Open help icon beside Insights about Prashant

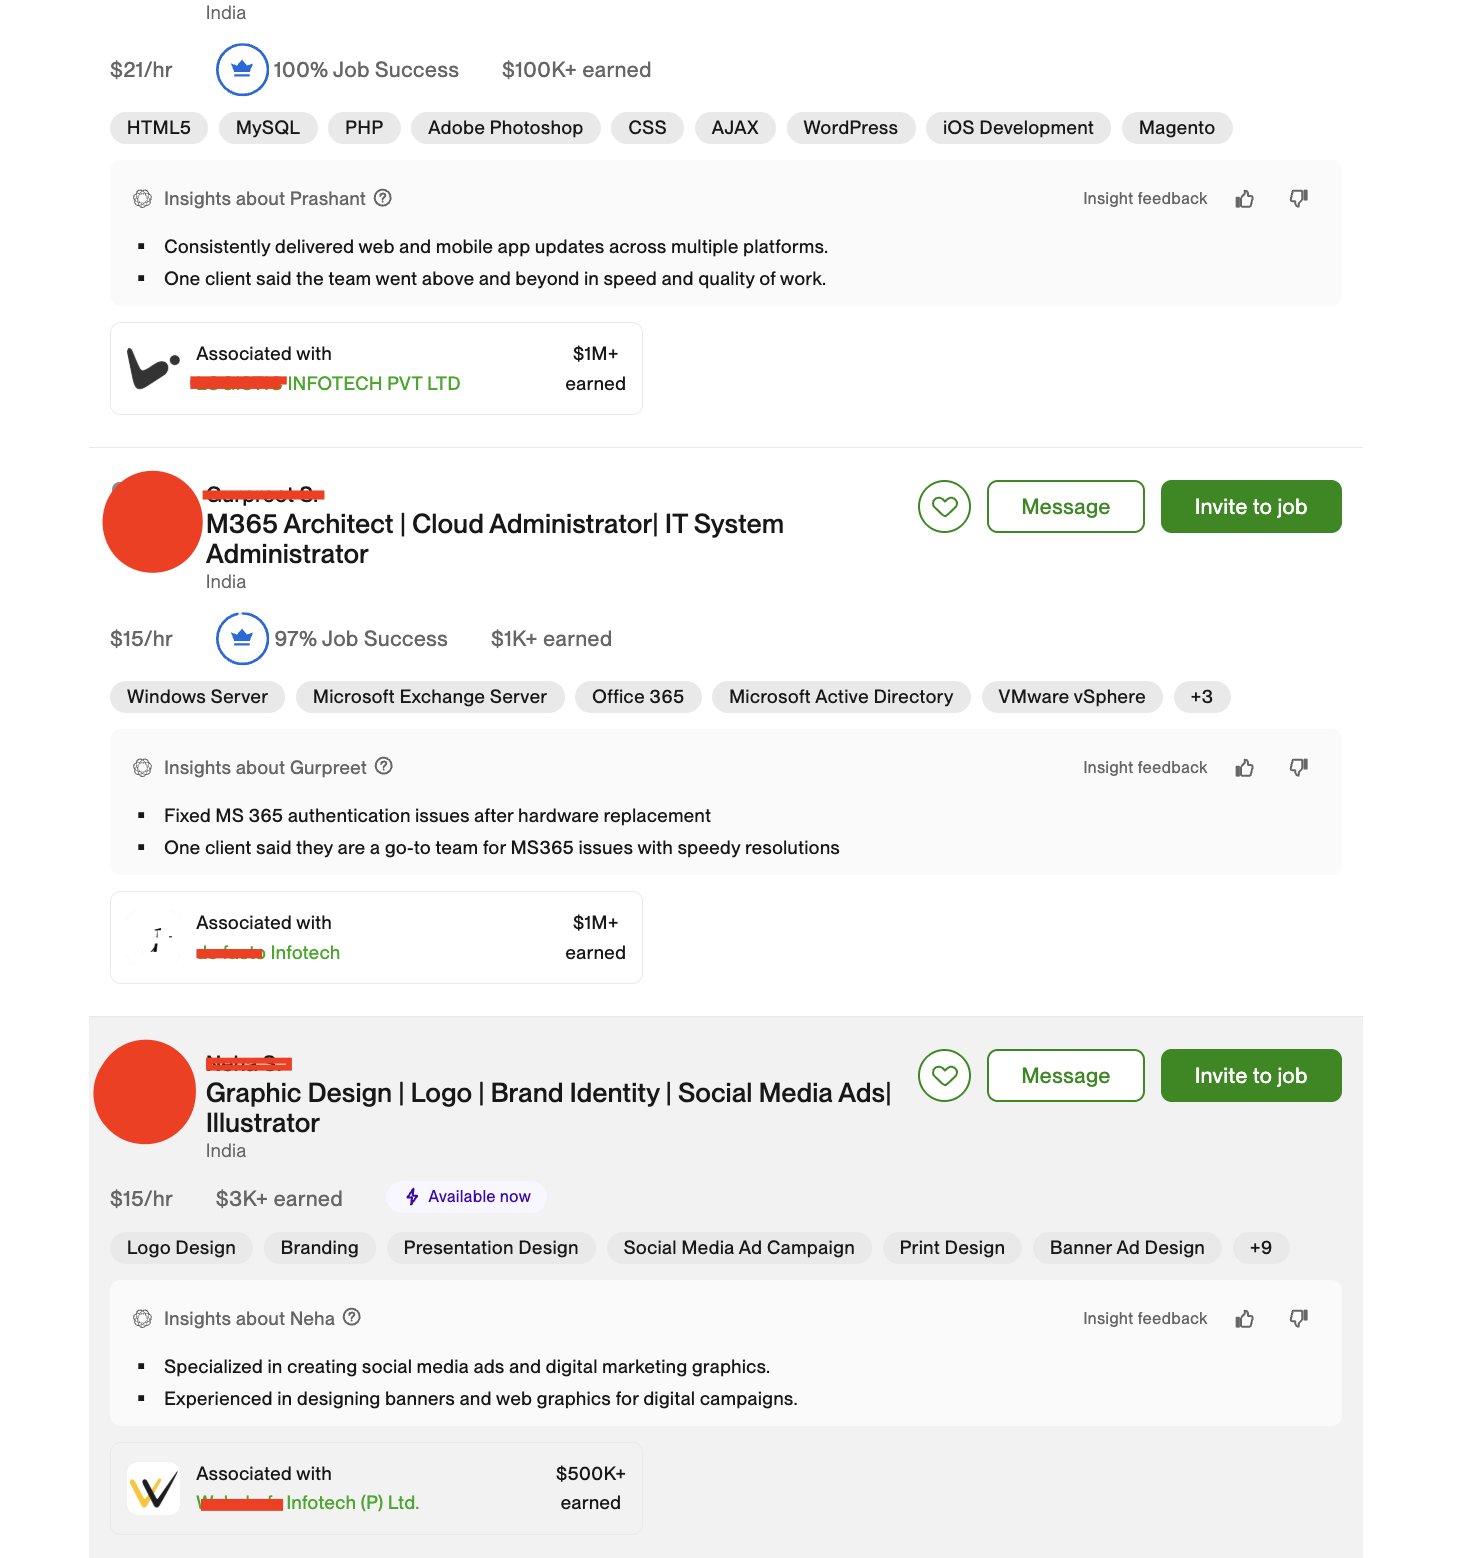coord(383,198)
